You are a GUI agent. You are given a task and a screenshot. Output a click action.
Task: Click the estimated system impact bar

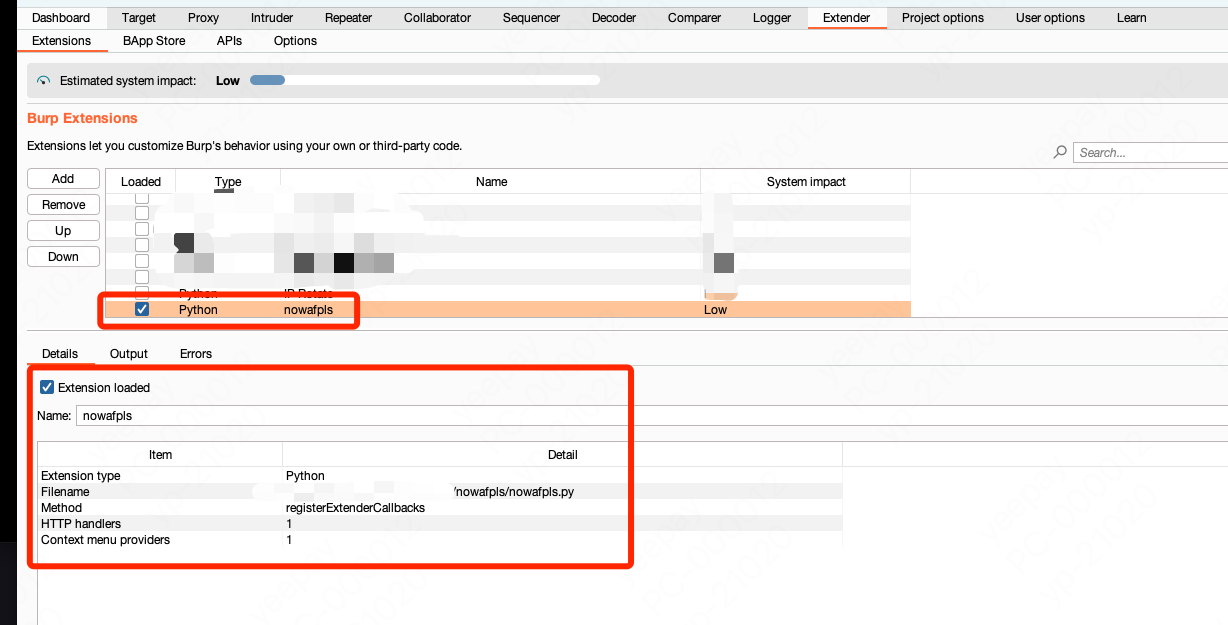pos(424,81)
